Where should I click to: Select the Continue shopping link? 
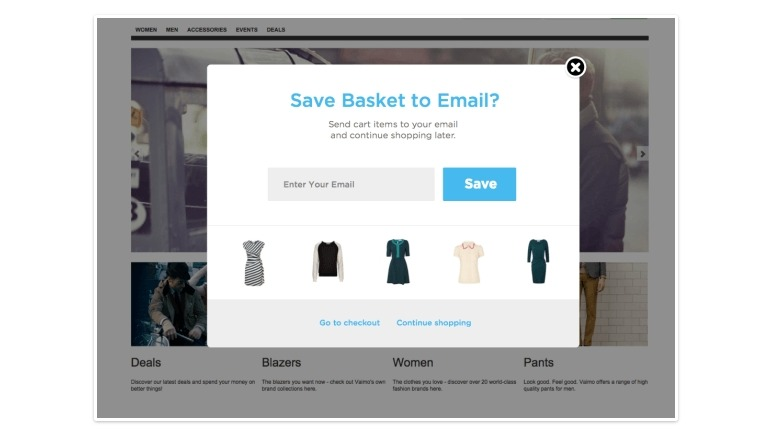434,323
